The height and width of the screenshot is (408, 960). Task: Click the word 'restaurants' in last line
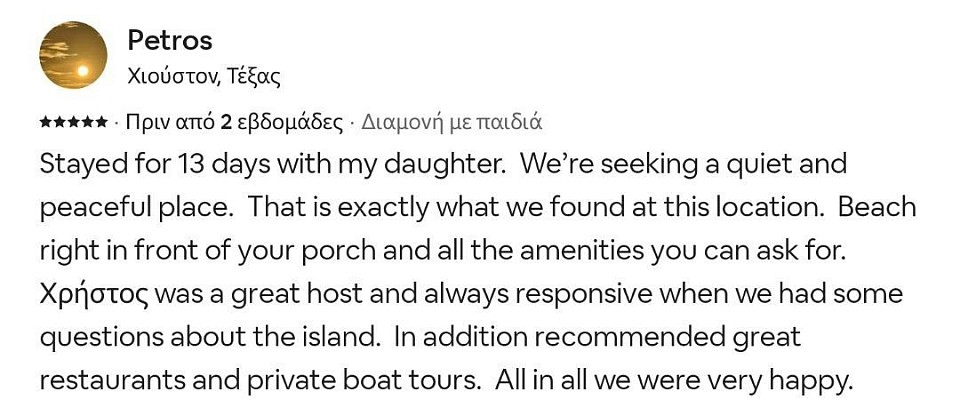(x=114, y=381)
